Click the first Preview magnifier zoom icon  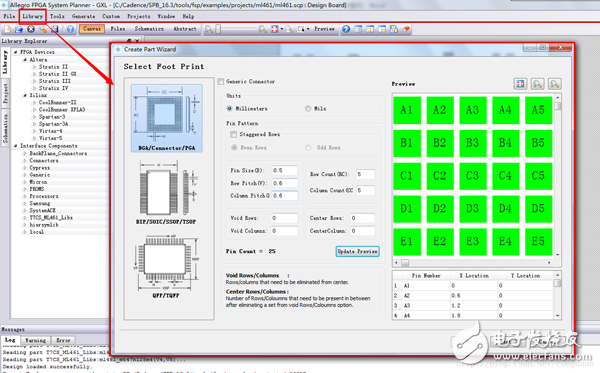537,84
